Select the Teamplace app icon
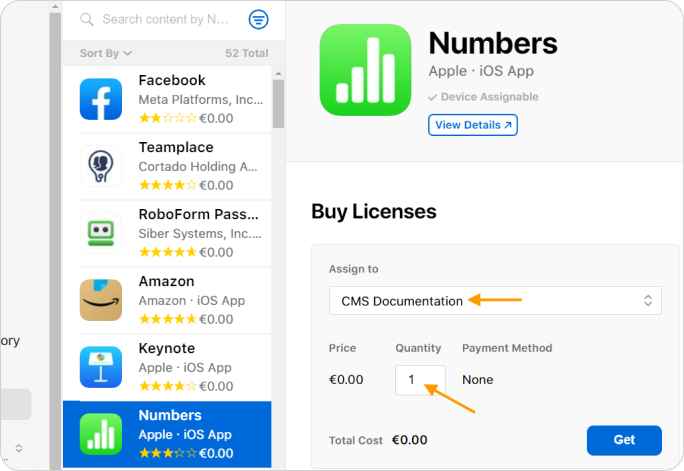684x471 pixels. point(101,166)
